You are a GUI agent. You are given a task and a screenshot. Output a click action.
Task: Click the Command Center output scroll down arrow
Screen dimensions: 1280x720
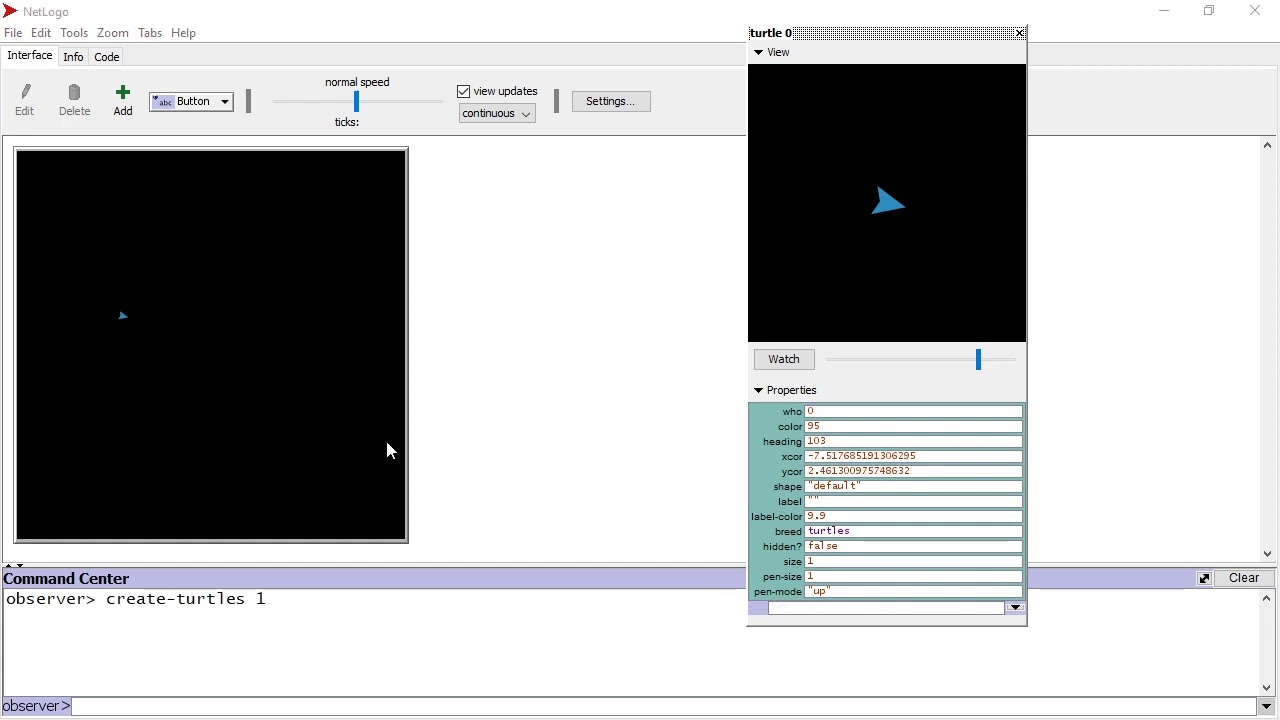1268,687
